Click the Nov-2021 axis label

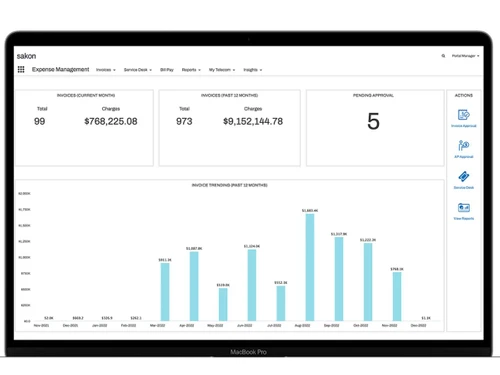[41, 325]
